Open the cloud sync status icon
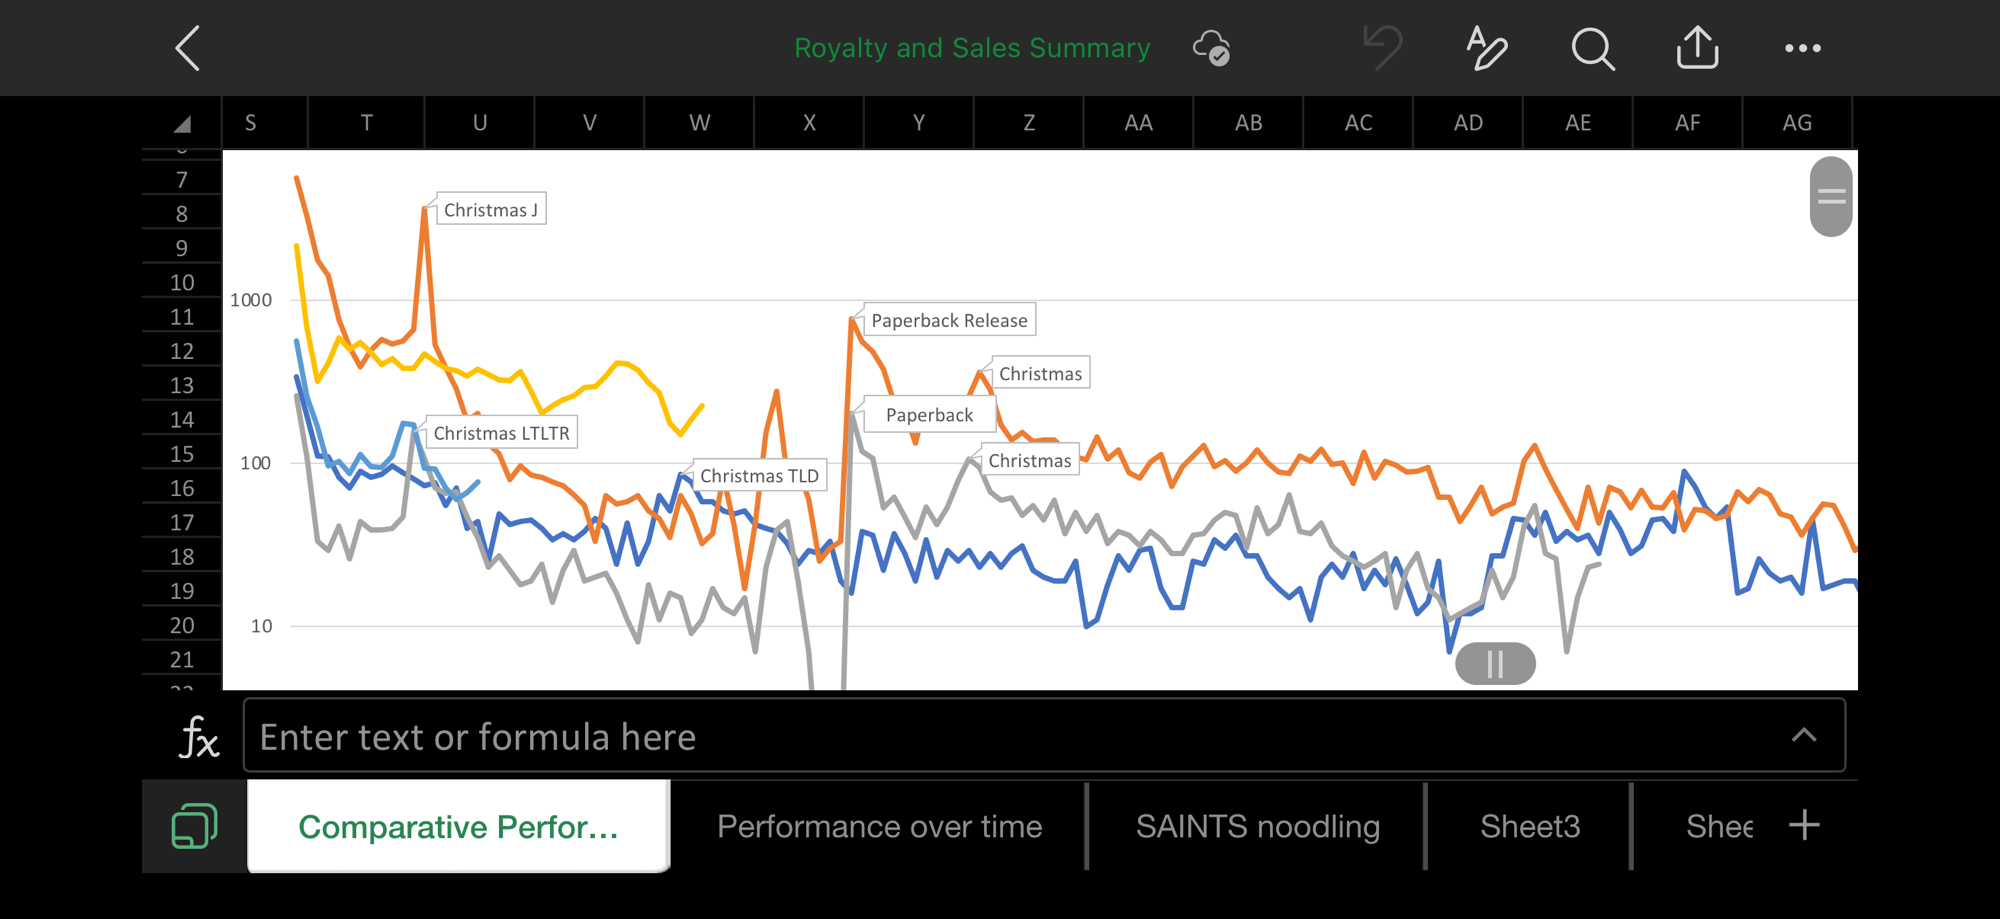 tap(1211, 48)
